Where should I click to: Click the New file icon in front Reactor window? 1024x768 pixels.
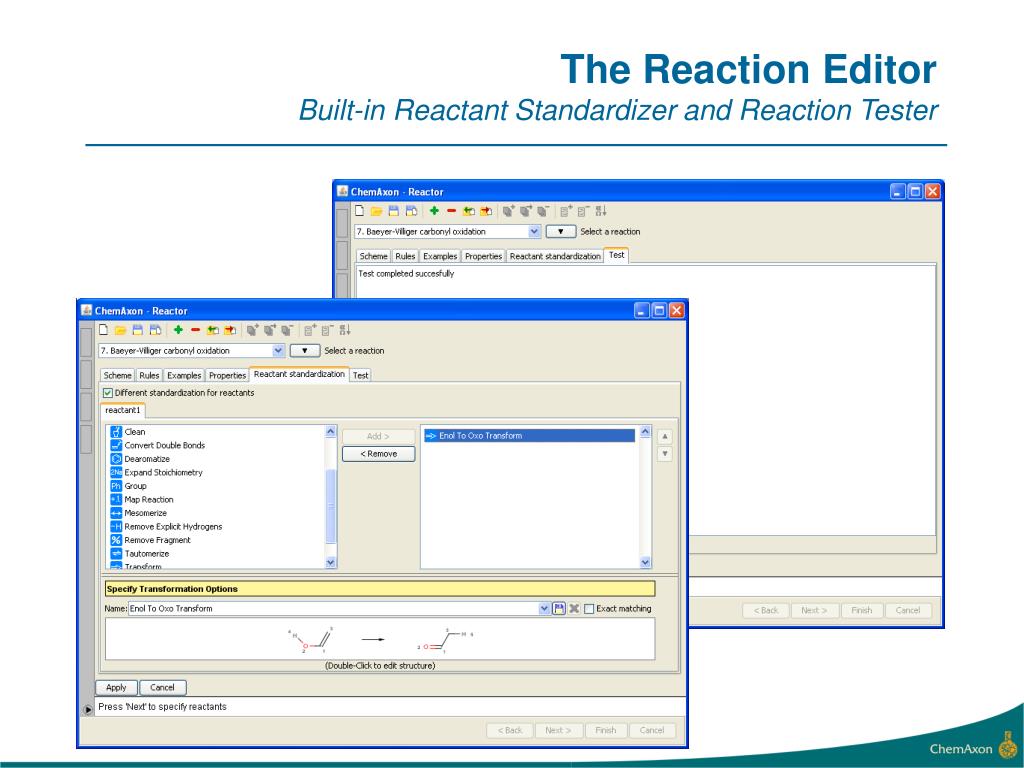[x=103, y=330]
